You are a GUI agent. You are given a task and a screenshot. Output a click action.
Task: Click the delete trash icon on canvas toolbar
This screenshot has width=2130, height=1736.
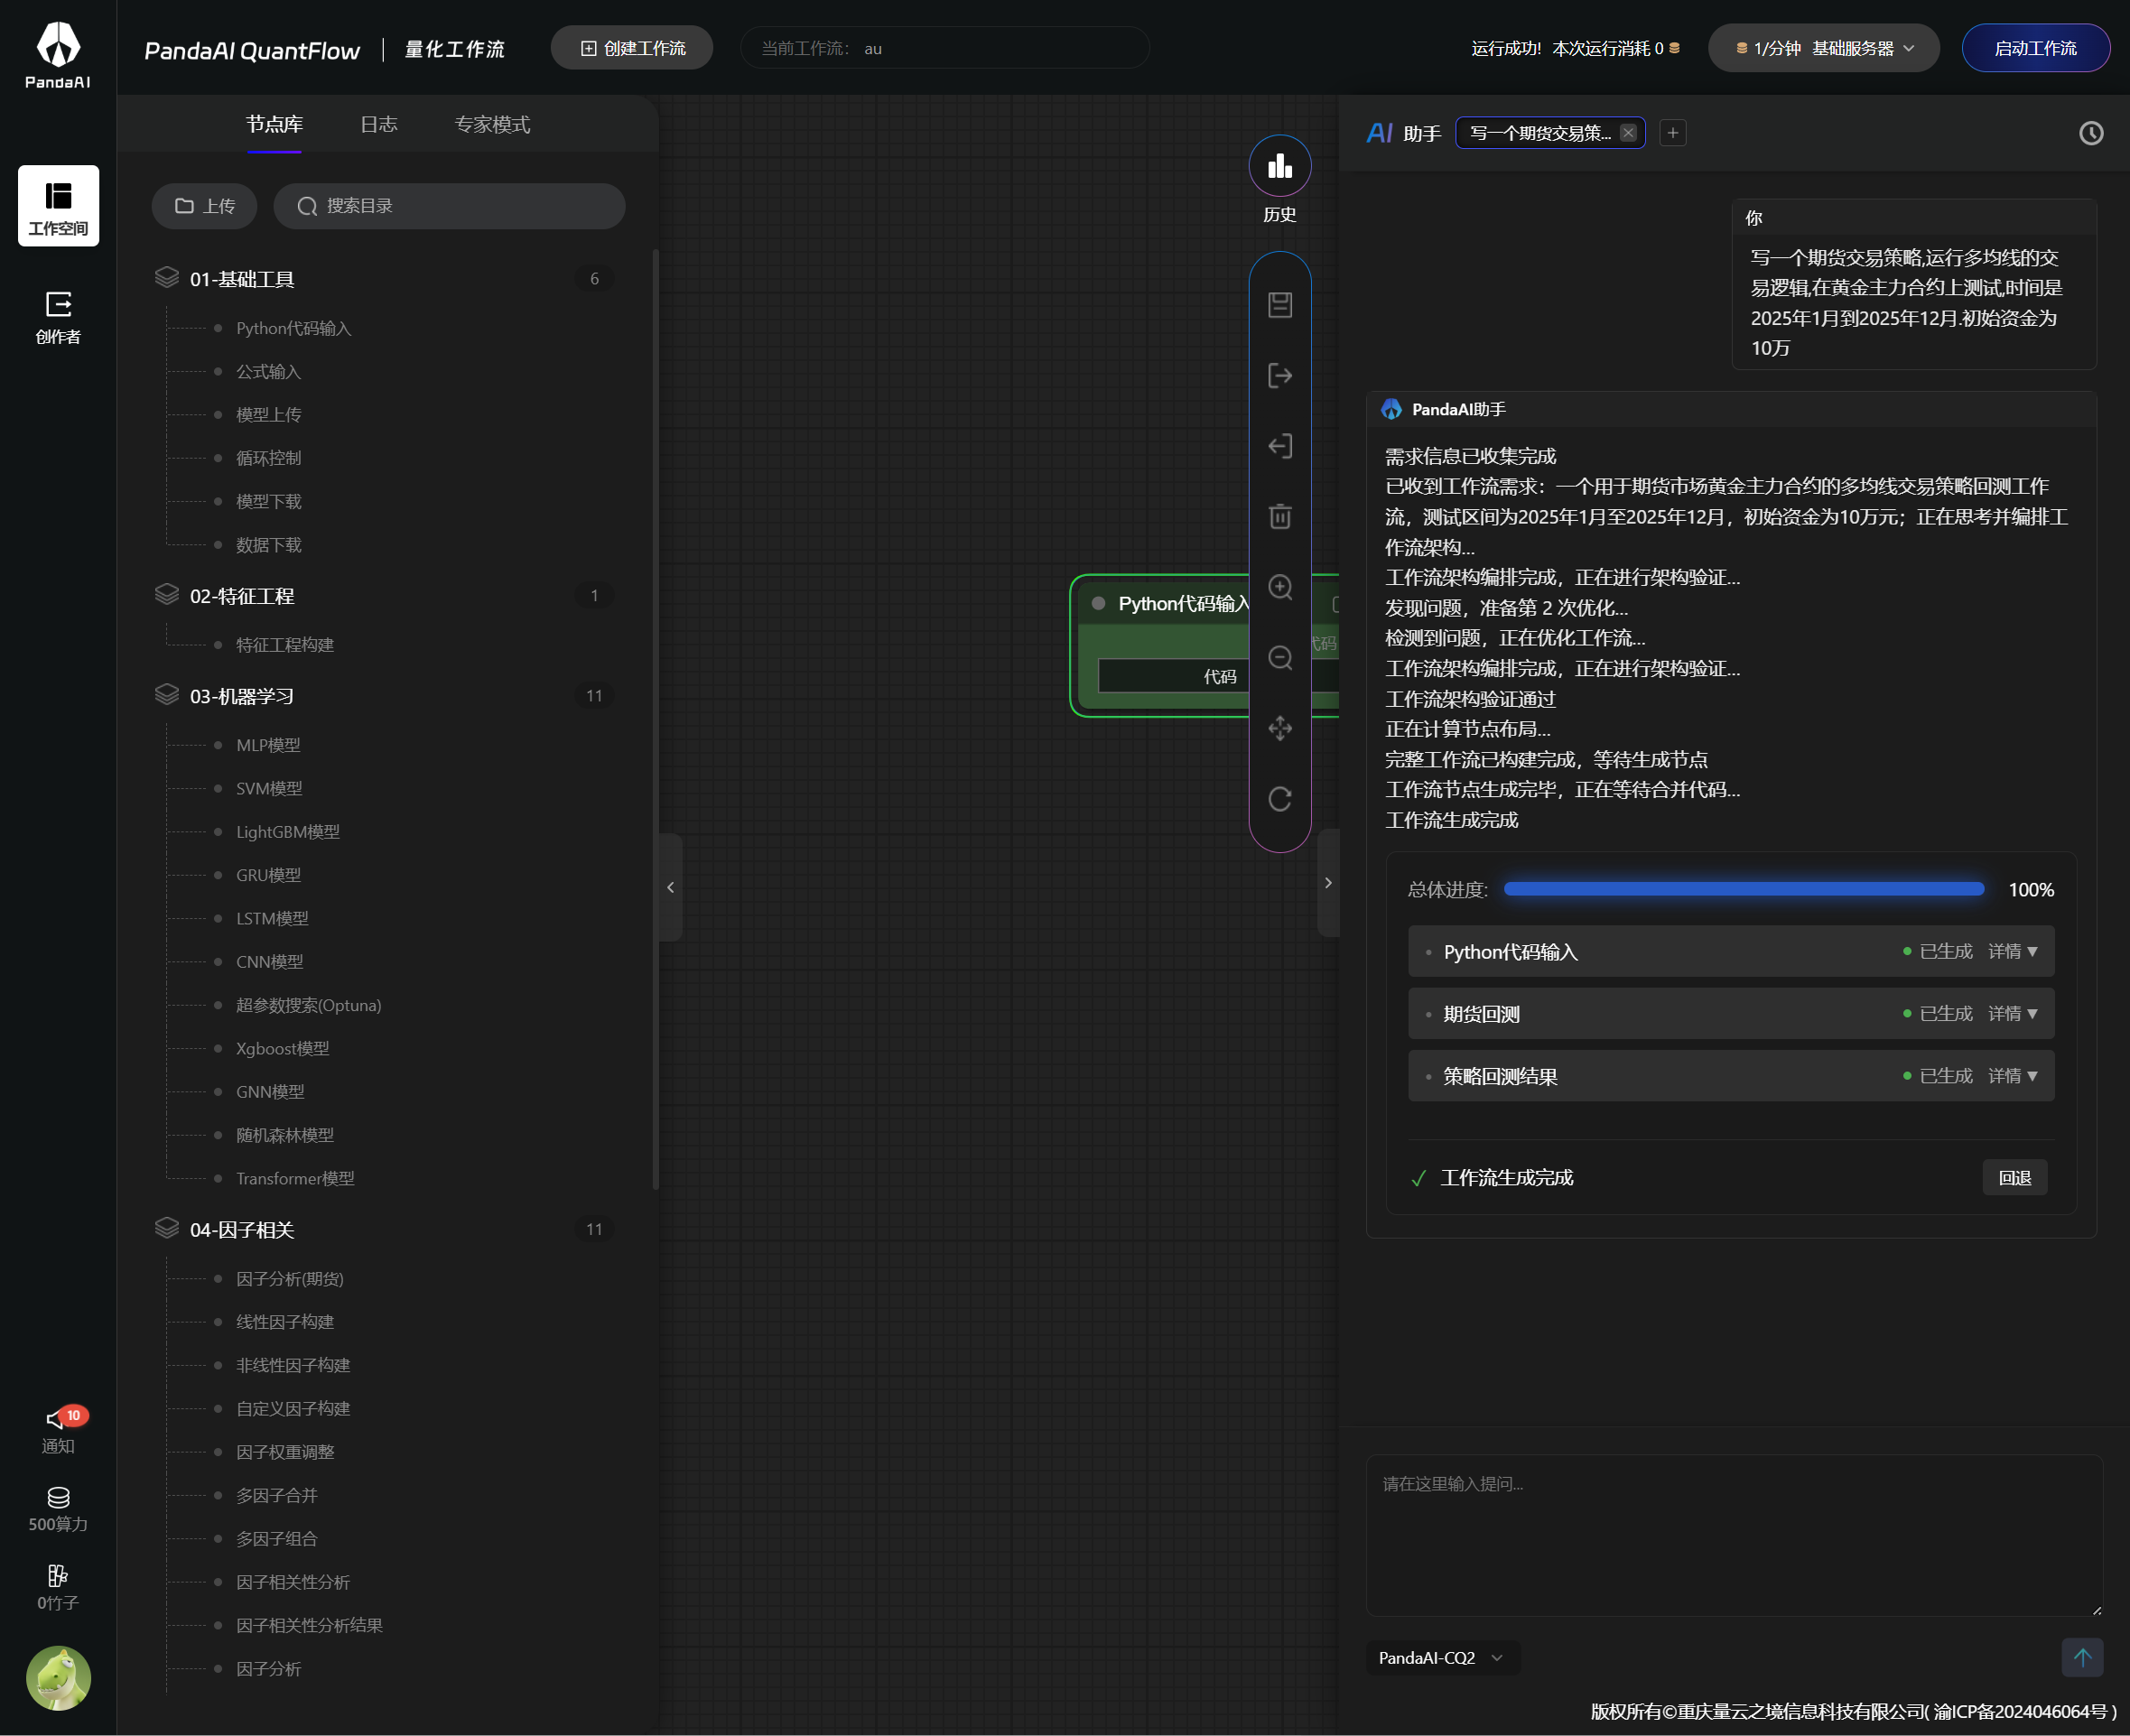click(x=1280, y=516)
